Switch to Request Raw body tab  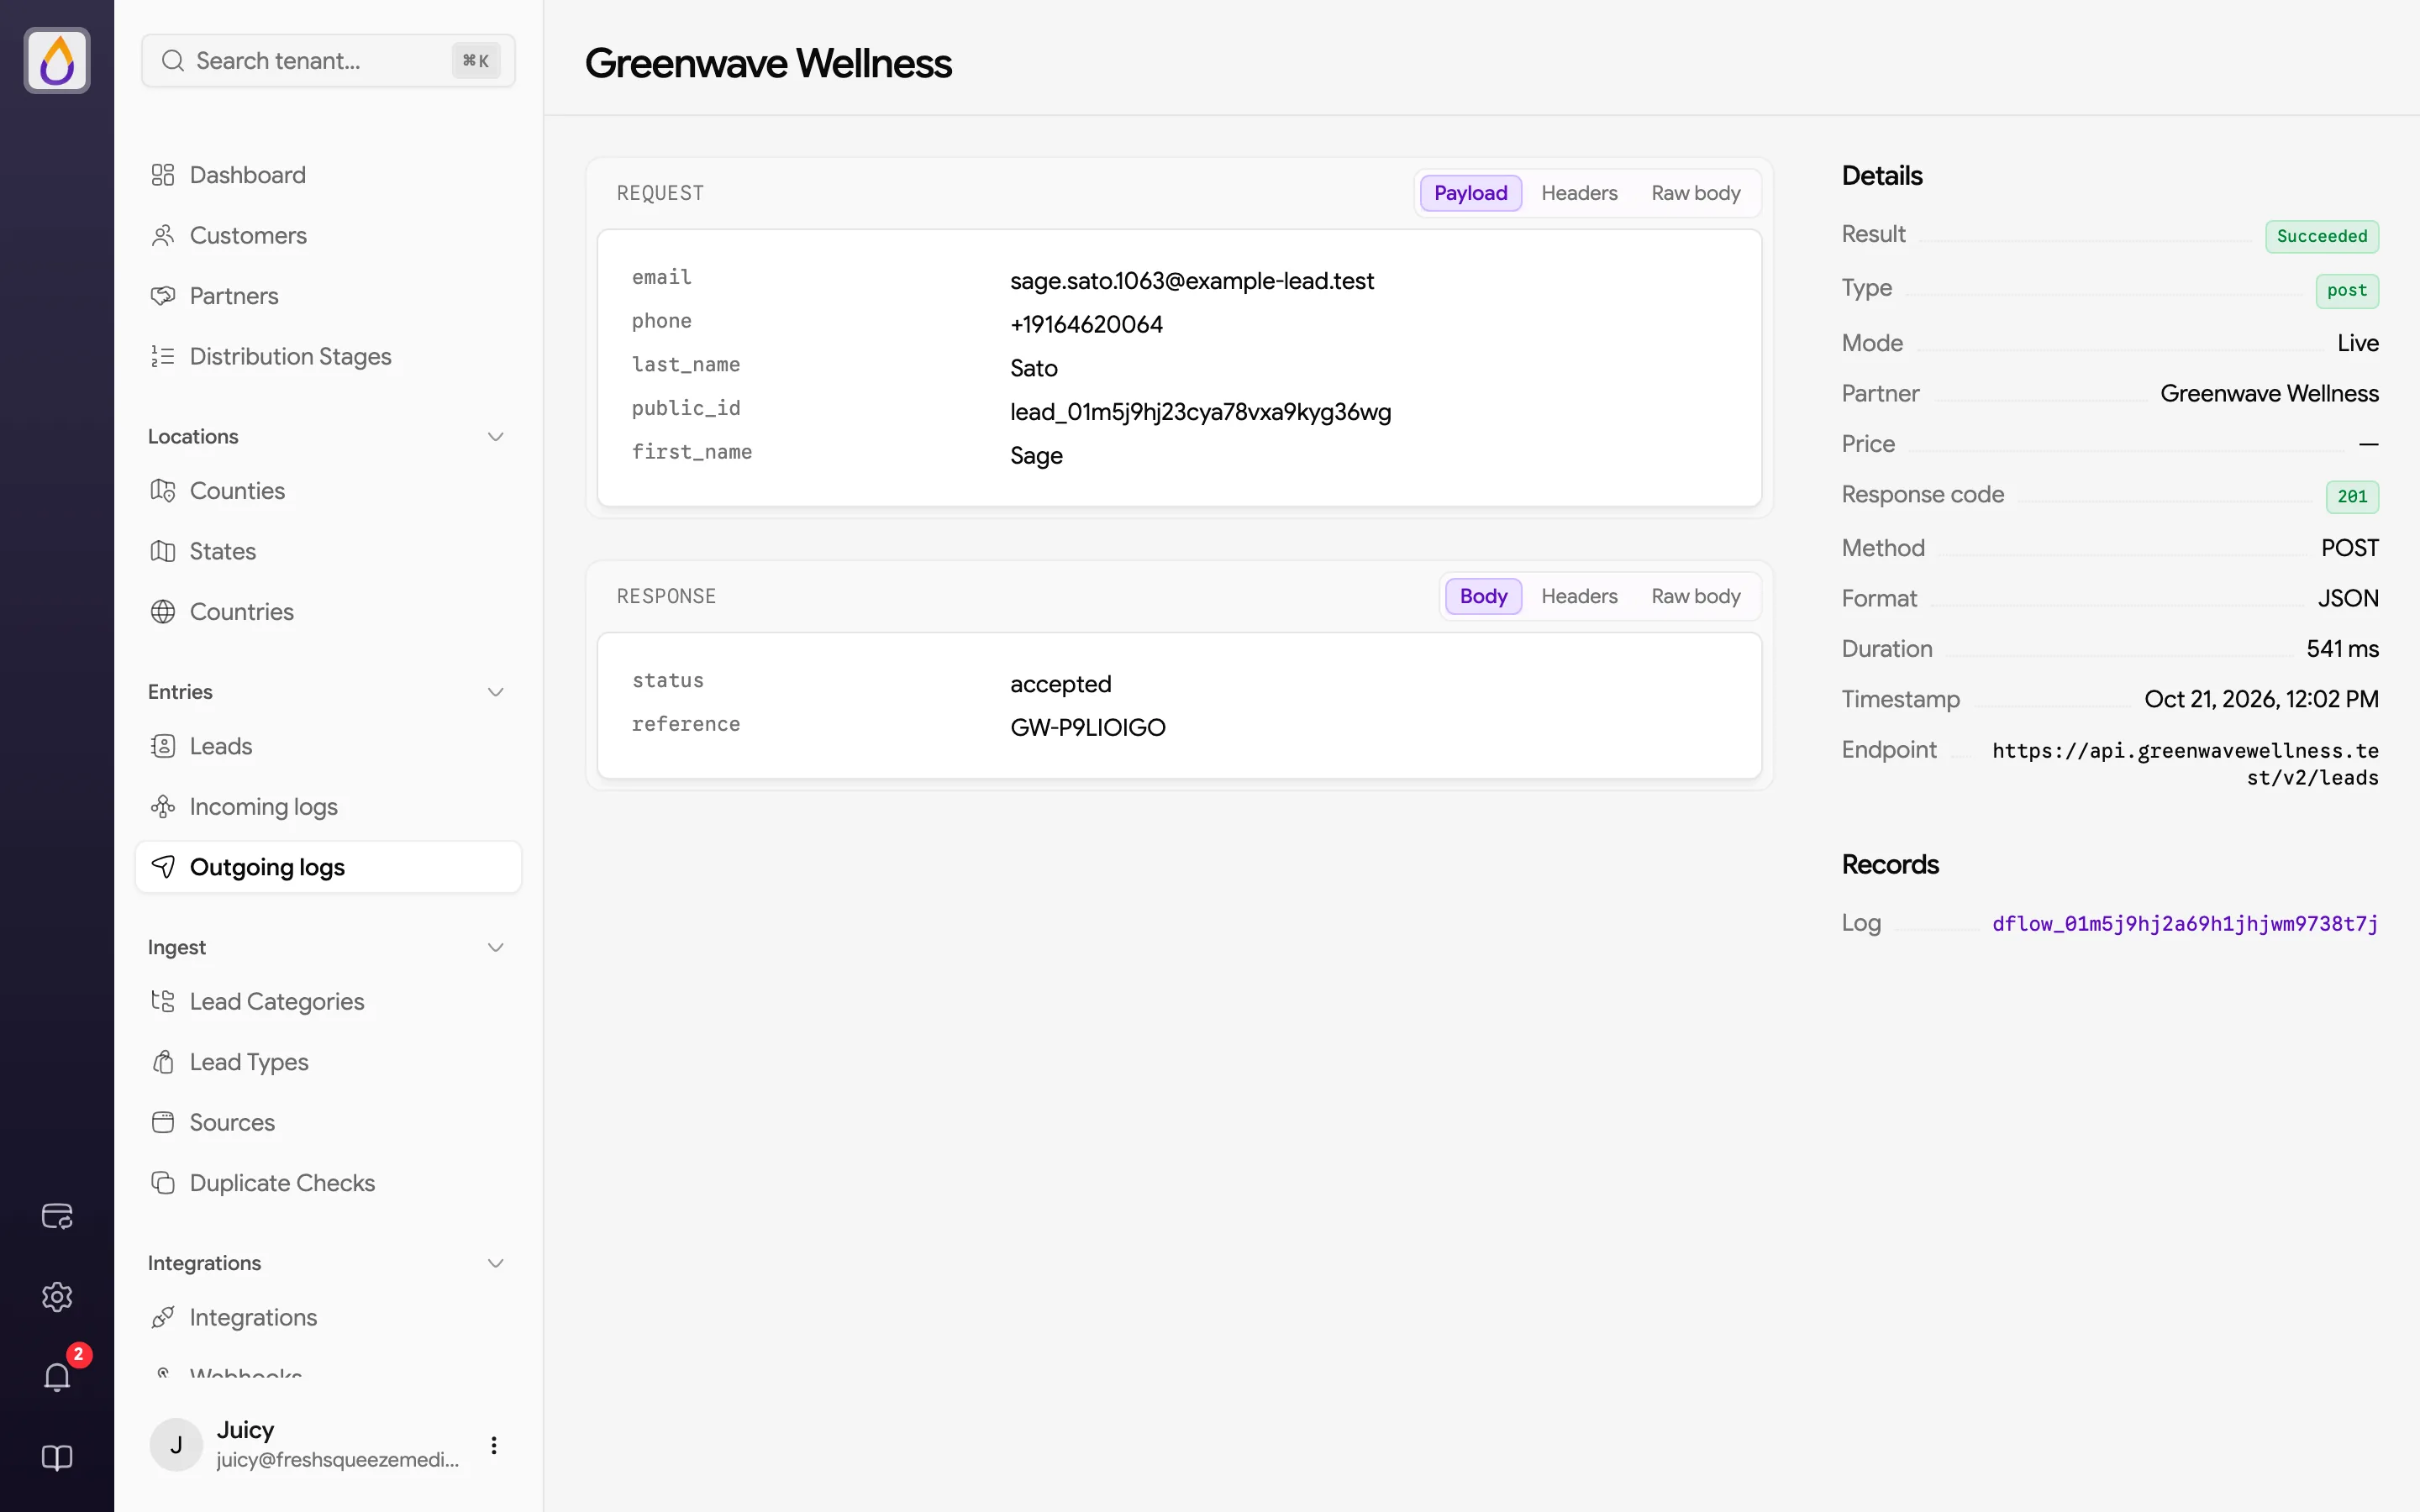[x=1696, y=193]
